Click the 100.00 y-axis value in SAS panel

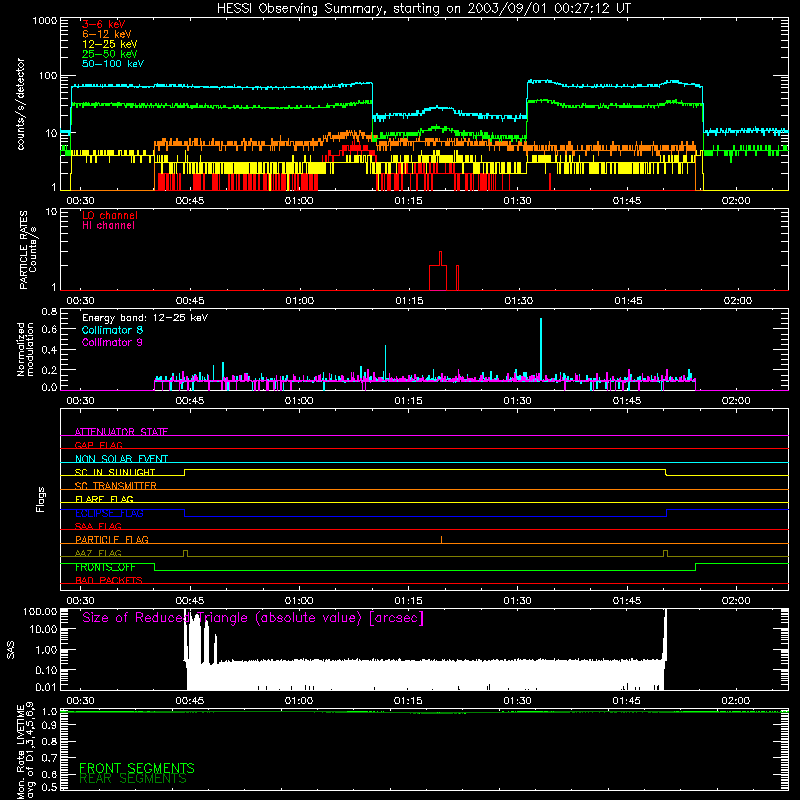point(40,611)
